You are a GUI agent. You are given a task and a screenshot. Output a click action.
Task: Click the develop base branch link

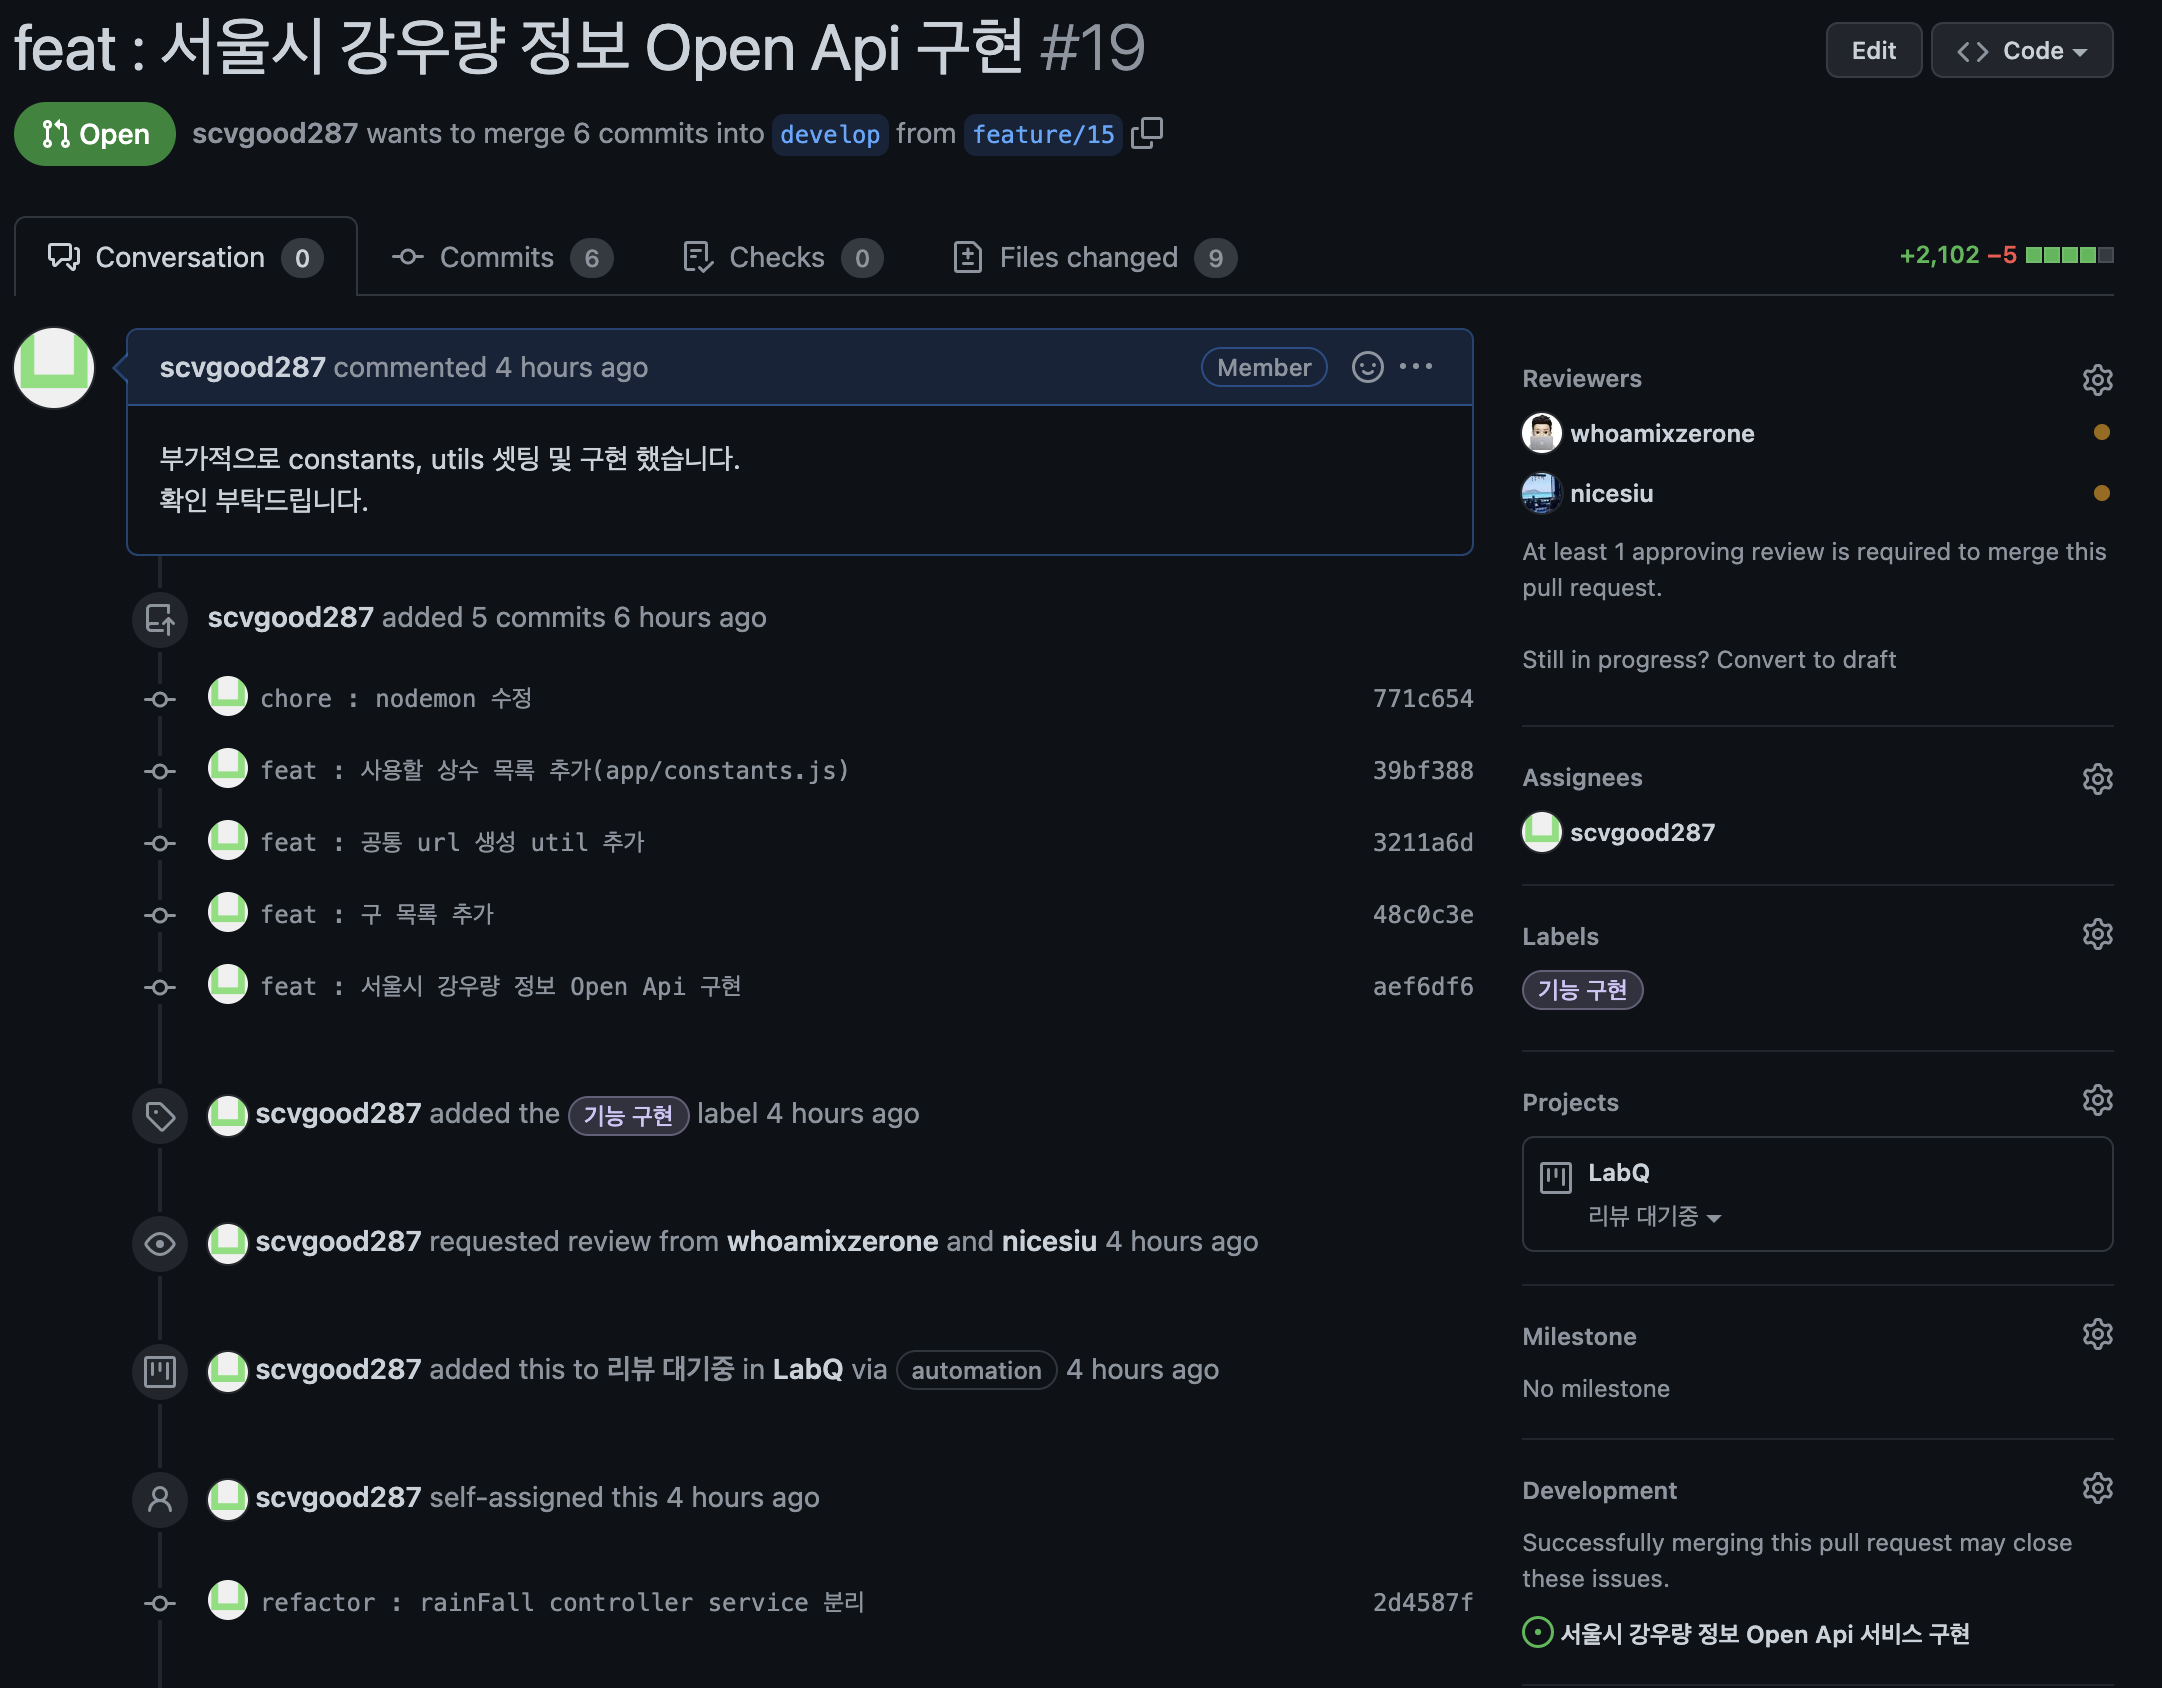[829, 134]
